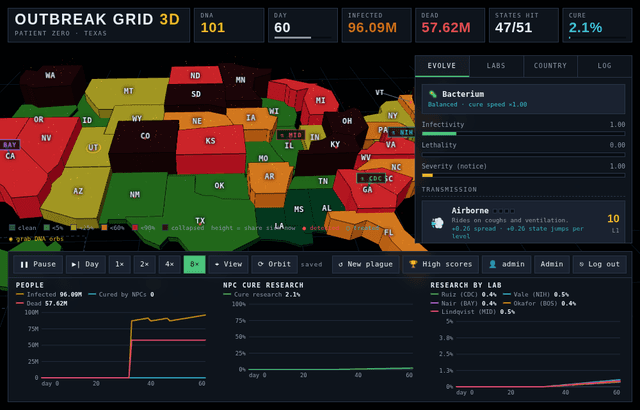Select Arkansas on the map
Viewport: 640px width, 410px height.
coord(269,176)
